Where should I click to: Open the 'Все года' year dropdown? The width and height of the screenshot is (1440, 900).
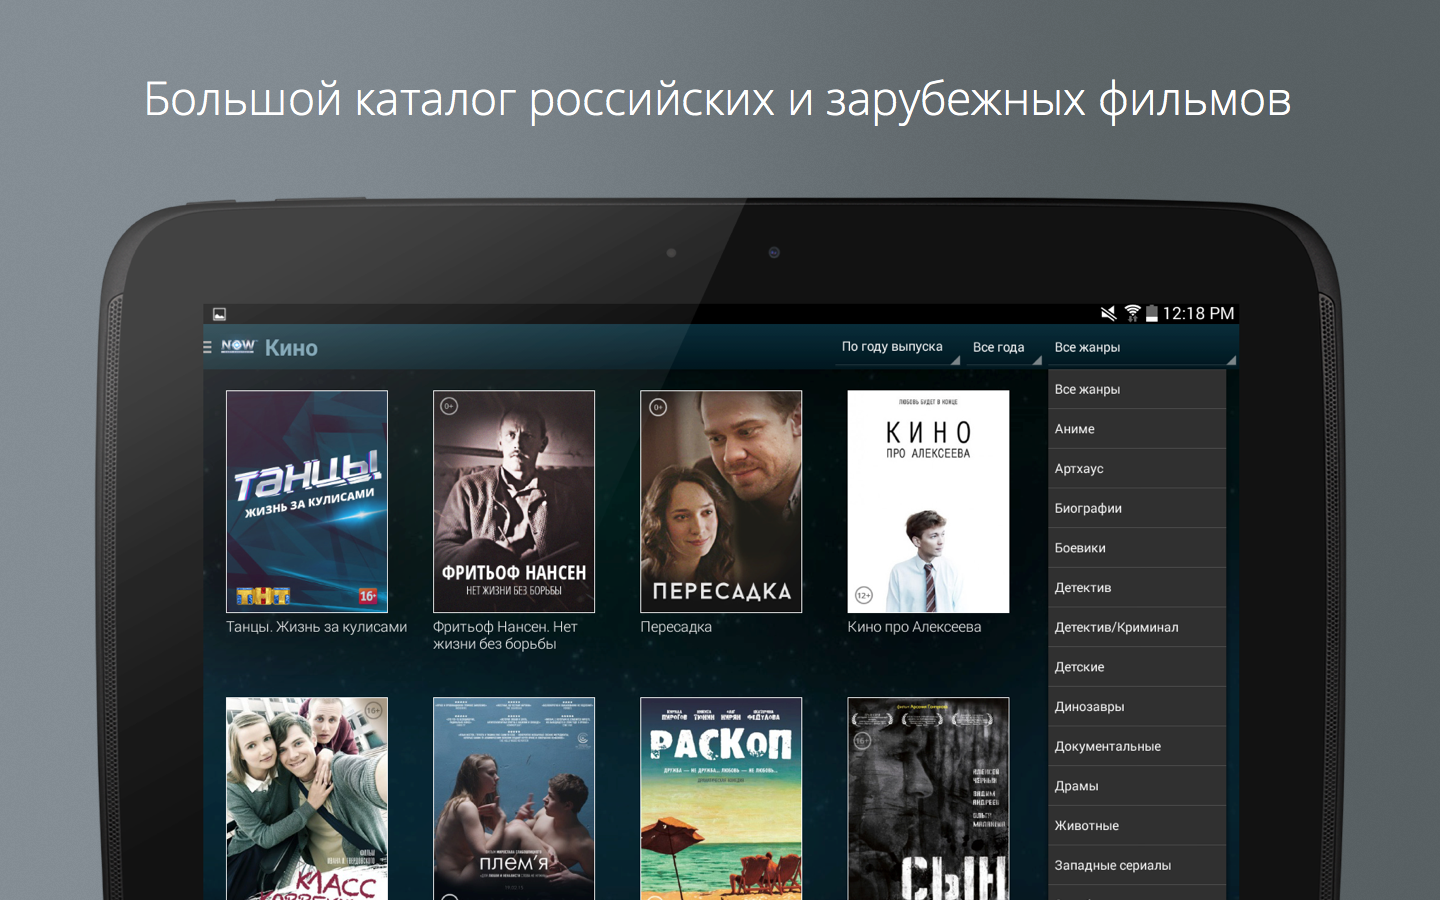(x=1004, y=347)
